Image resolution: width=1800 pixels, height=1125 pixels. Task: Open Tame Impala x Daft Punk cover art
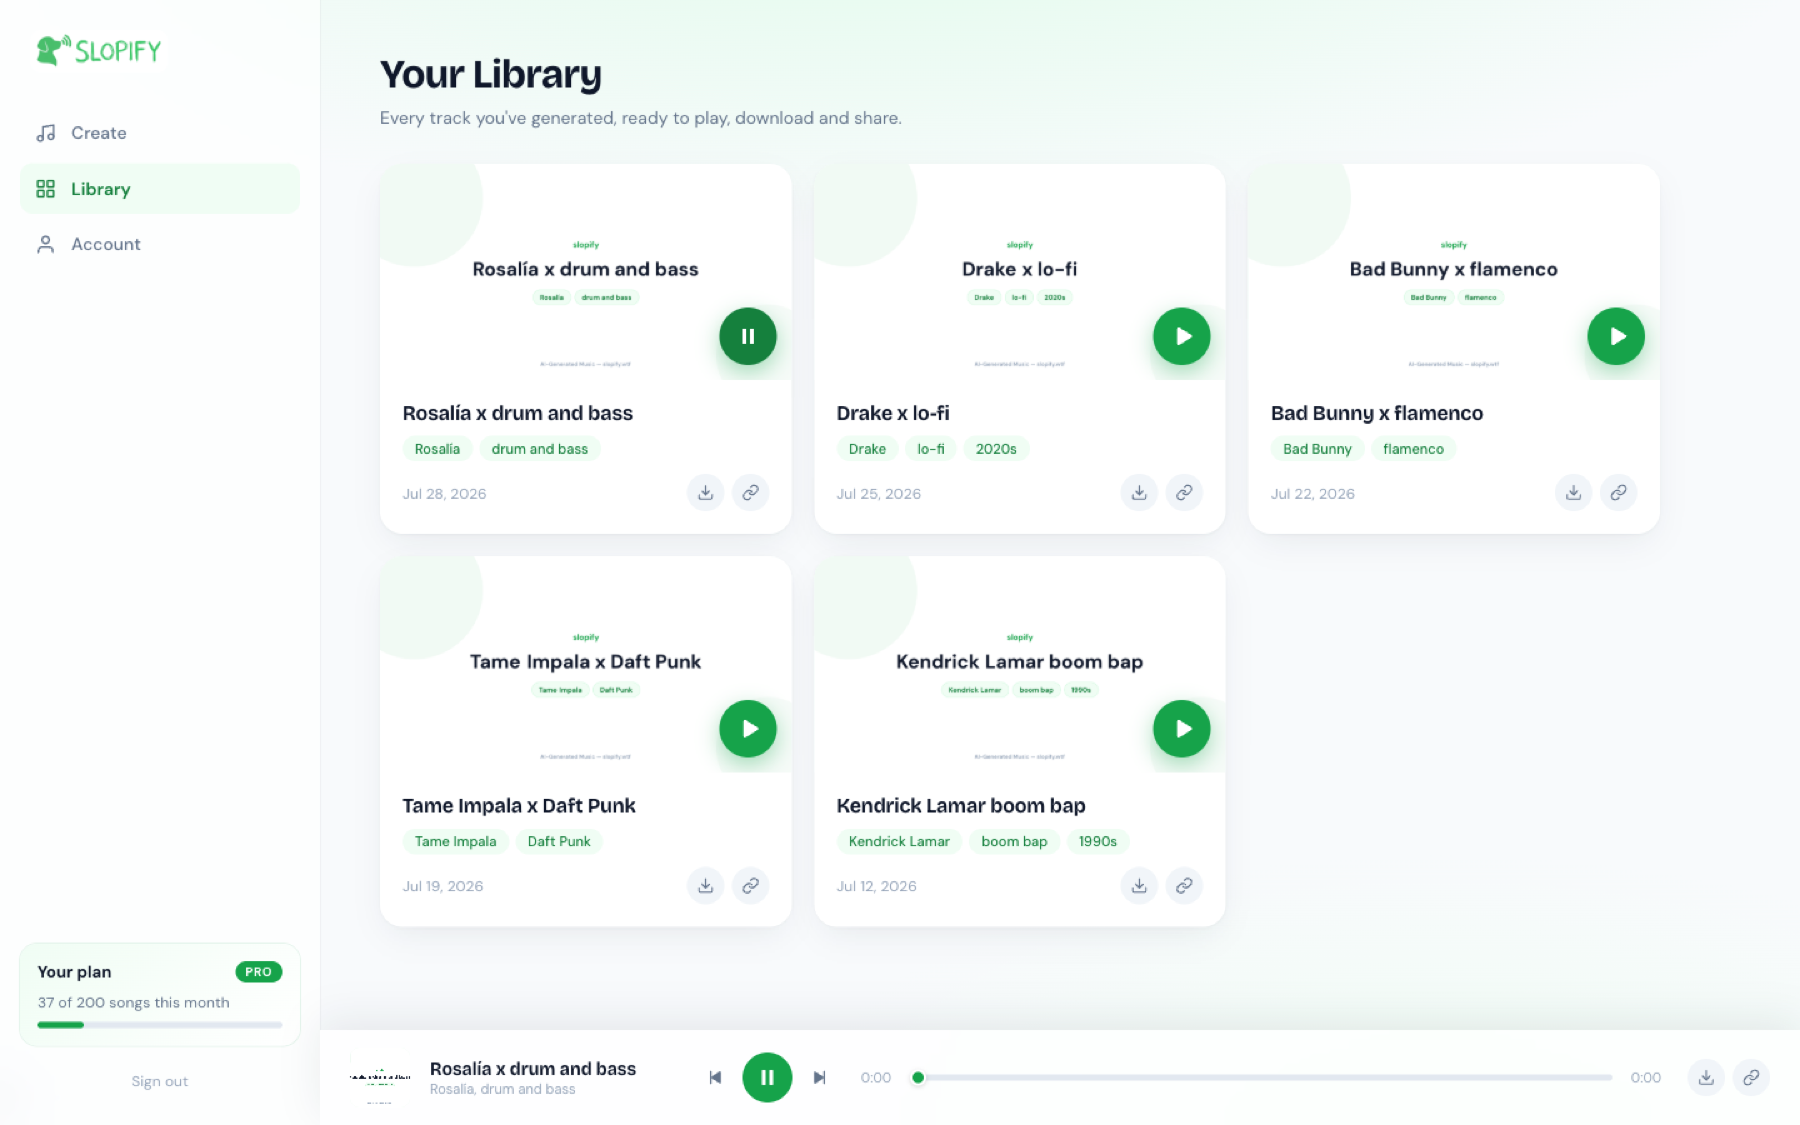585,665
